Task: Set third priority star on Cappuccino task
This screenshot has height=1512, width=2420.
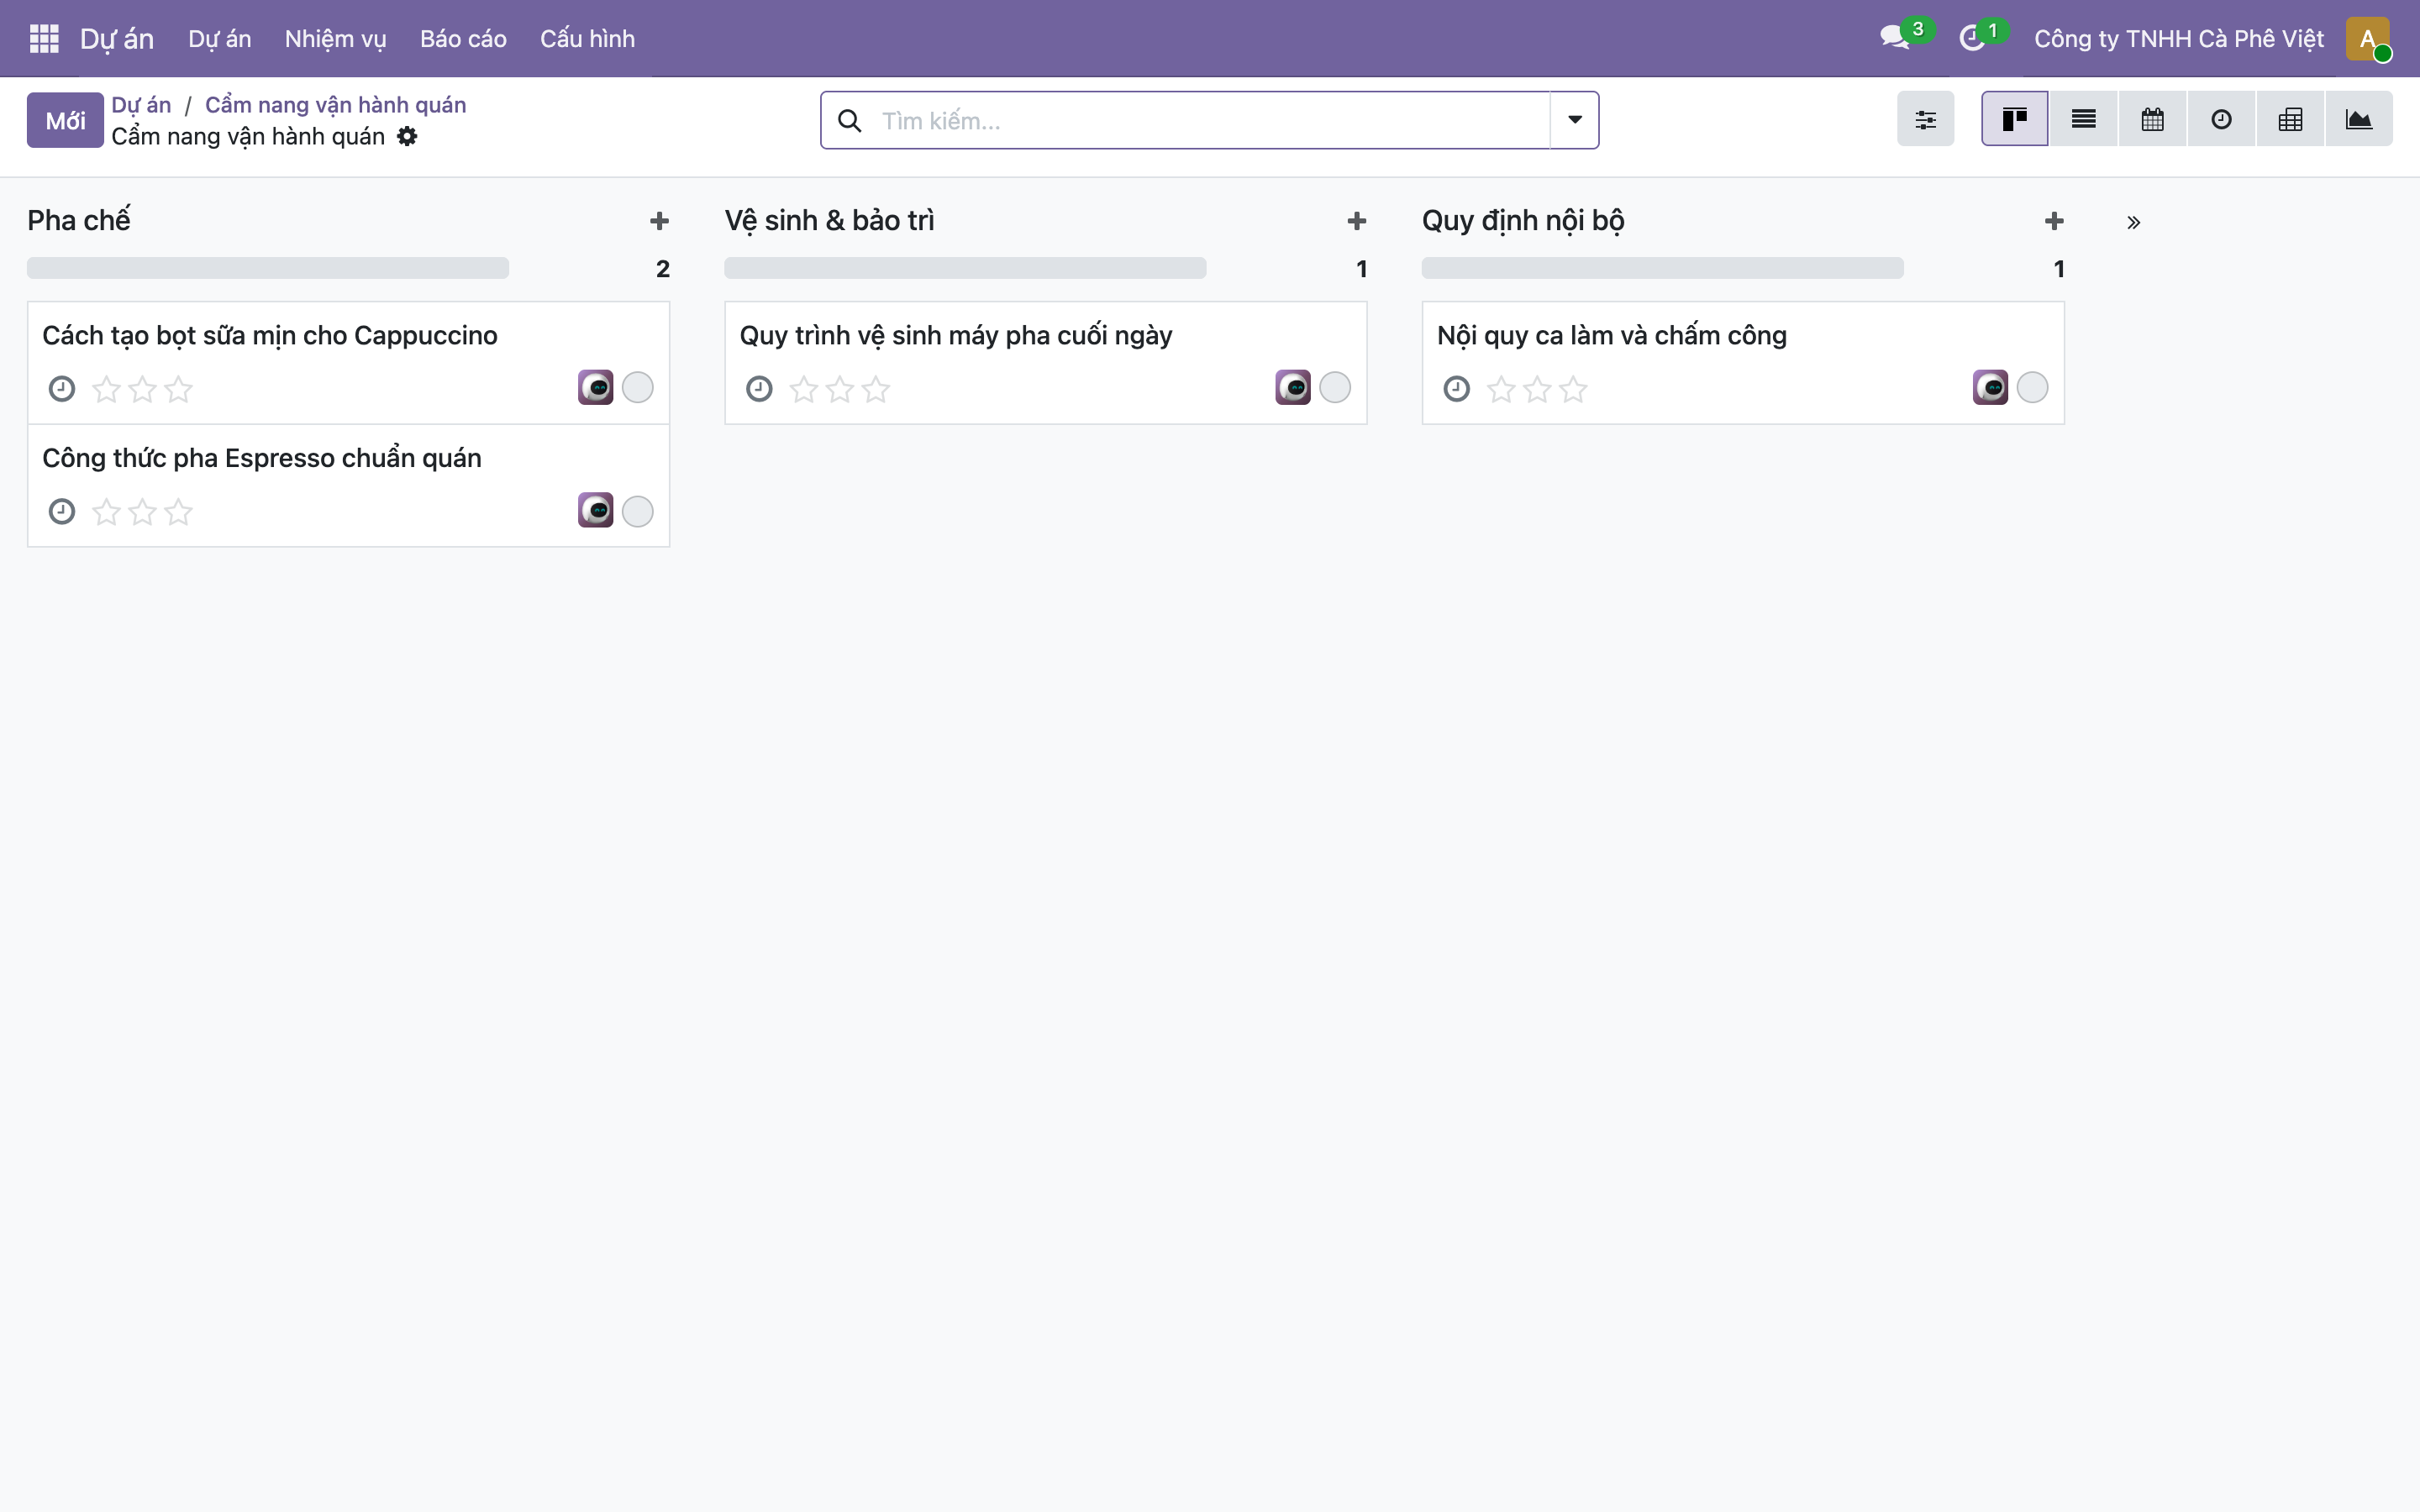Action: click(178, 389)
